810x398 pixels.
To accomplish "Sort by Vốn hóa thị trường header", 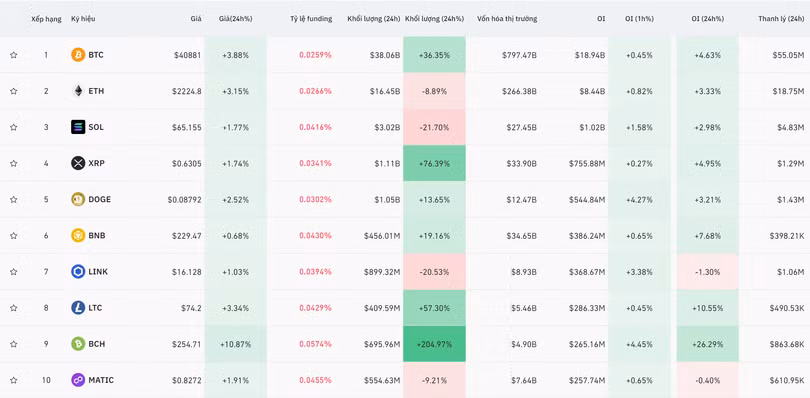I will [x=507, y=19].
